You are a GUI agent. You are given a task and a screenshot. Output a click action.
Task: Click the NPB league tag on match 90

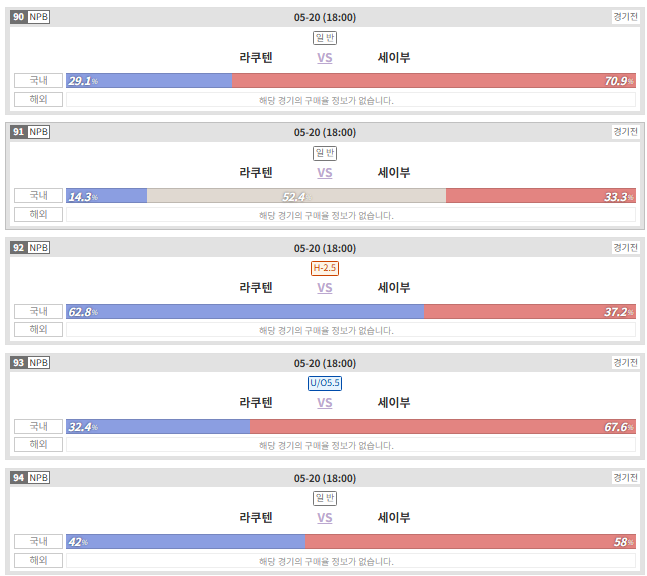coord(39,17)
